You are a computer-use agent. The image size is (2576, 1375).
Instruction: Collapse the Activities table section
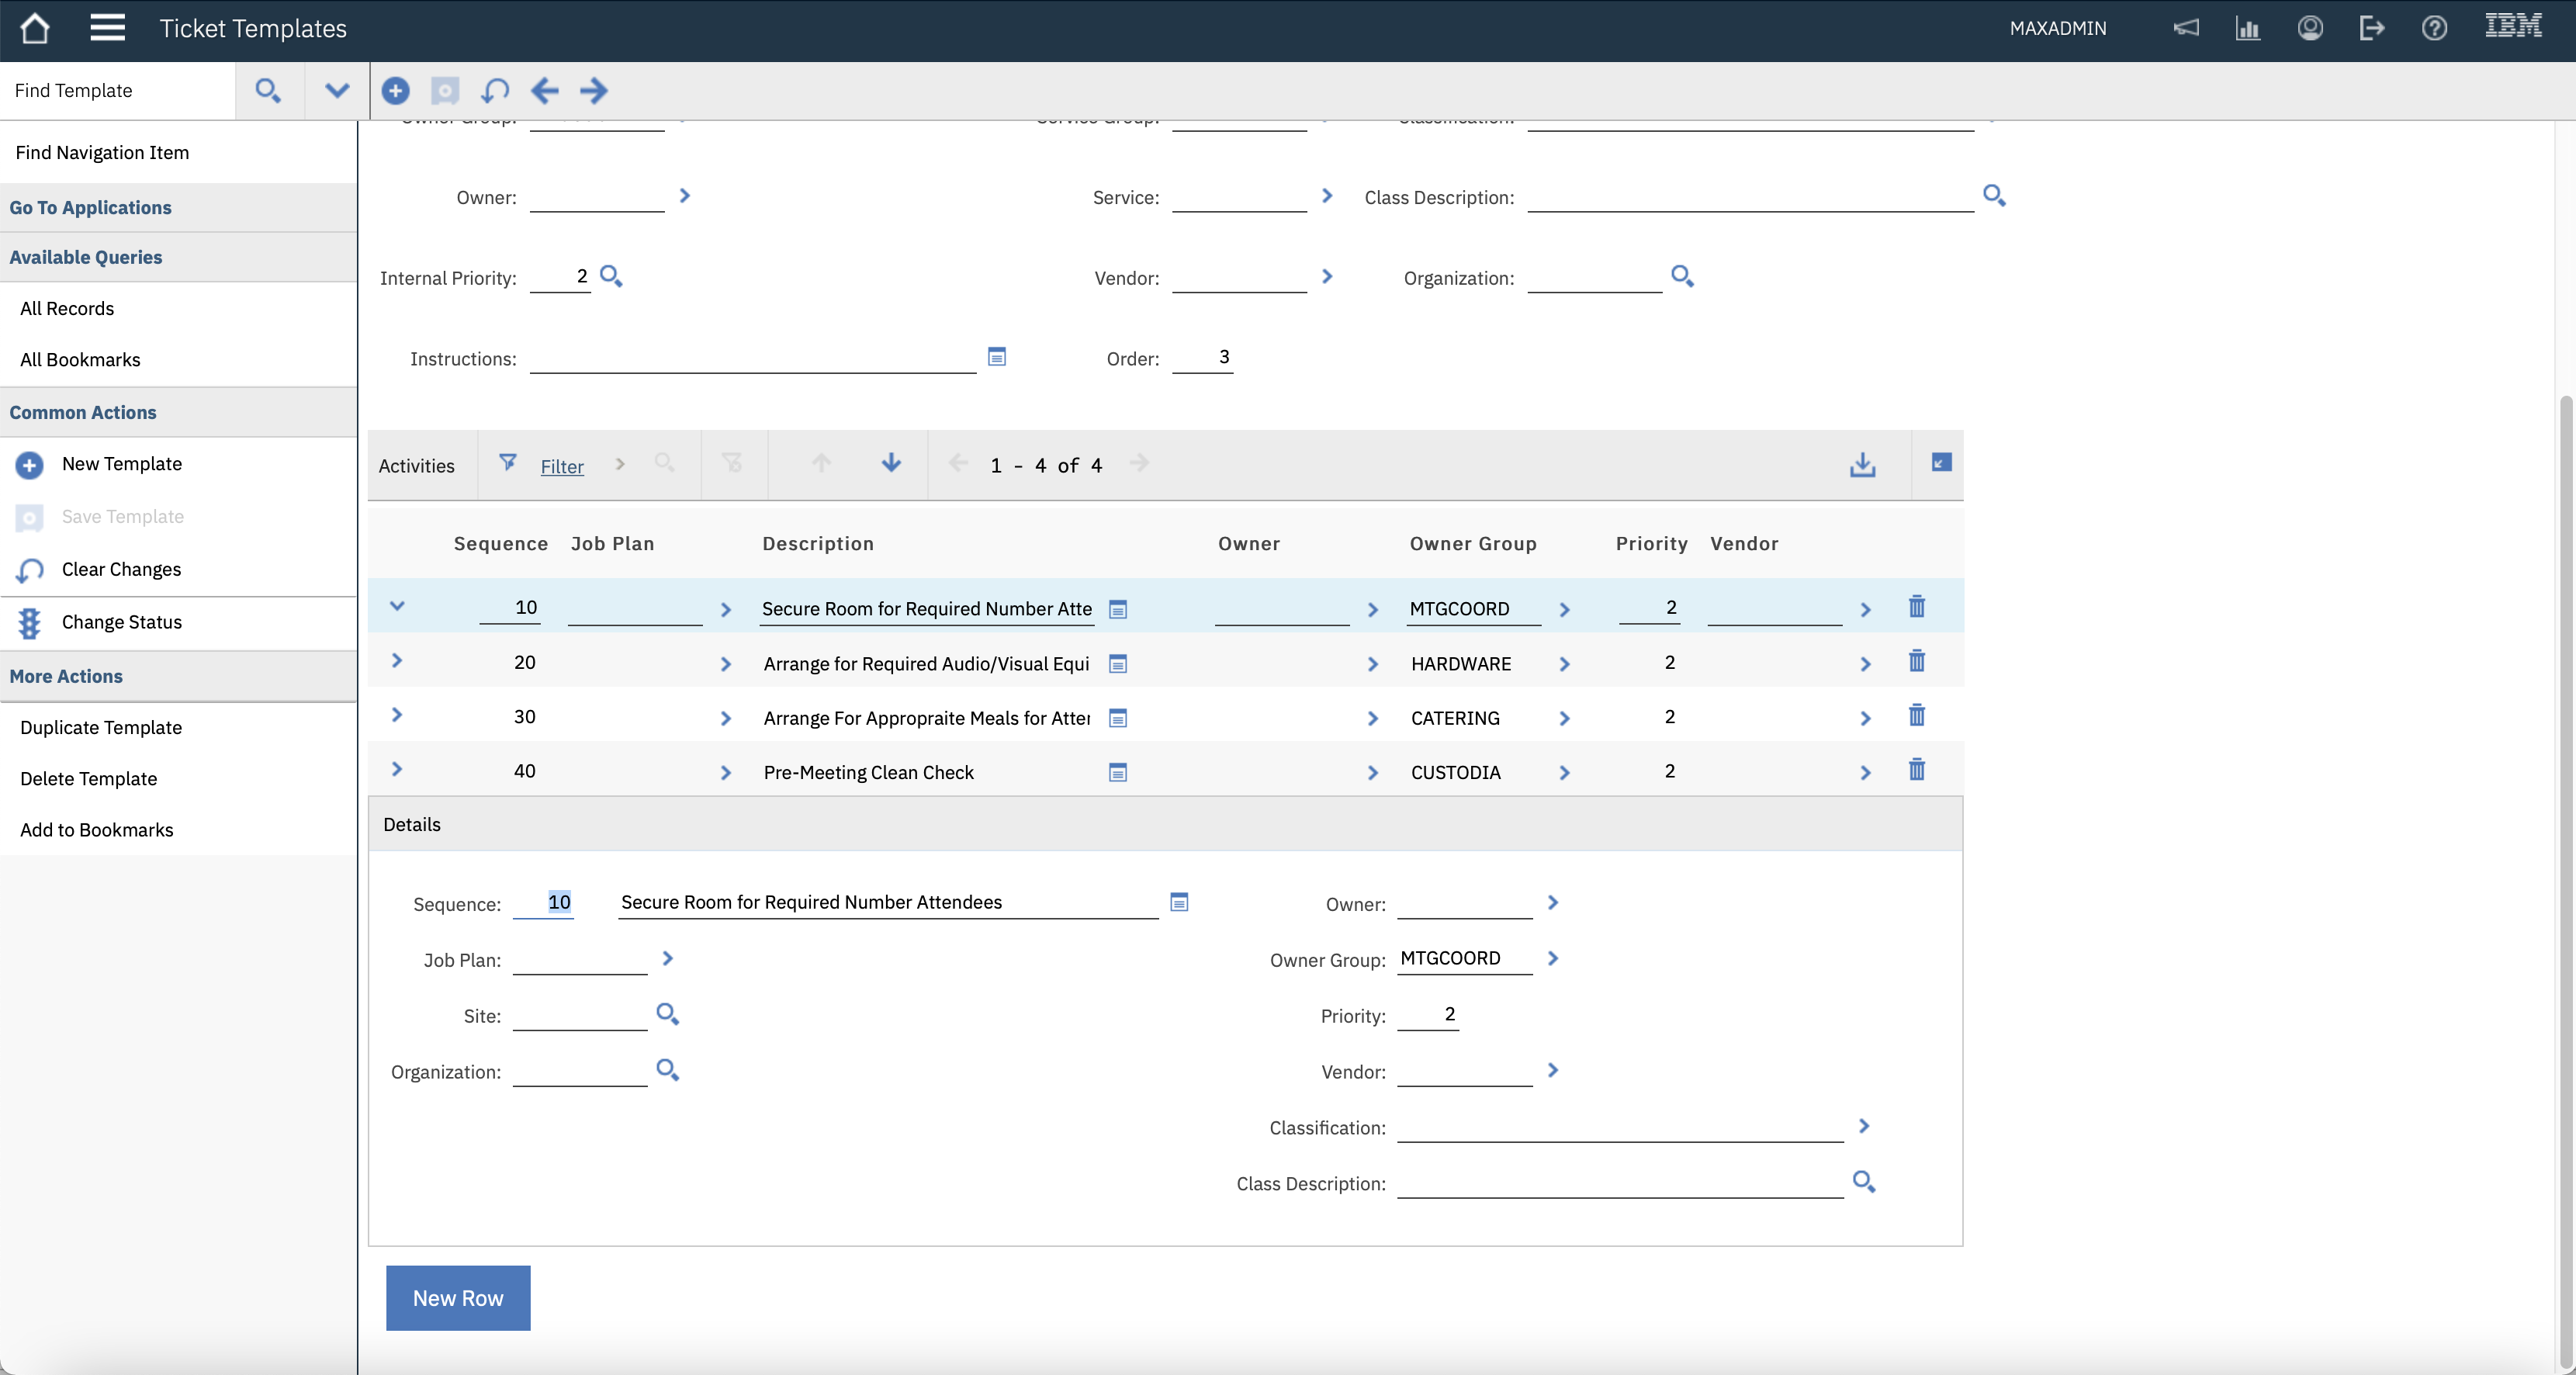click(x=1941, y=463)
